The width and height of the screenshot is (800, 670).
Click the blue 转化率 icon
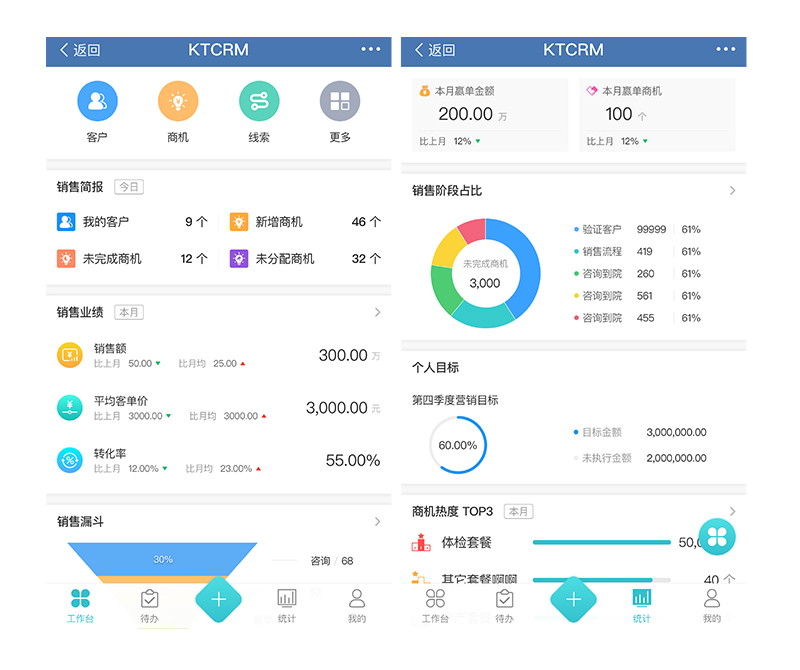pyautogui.click(x=70, y=460)
